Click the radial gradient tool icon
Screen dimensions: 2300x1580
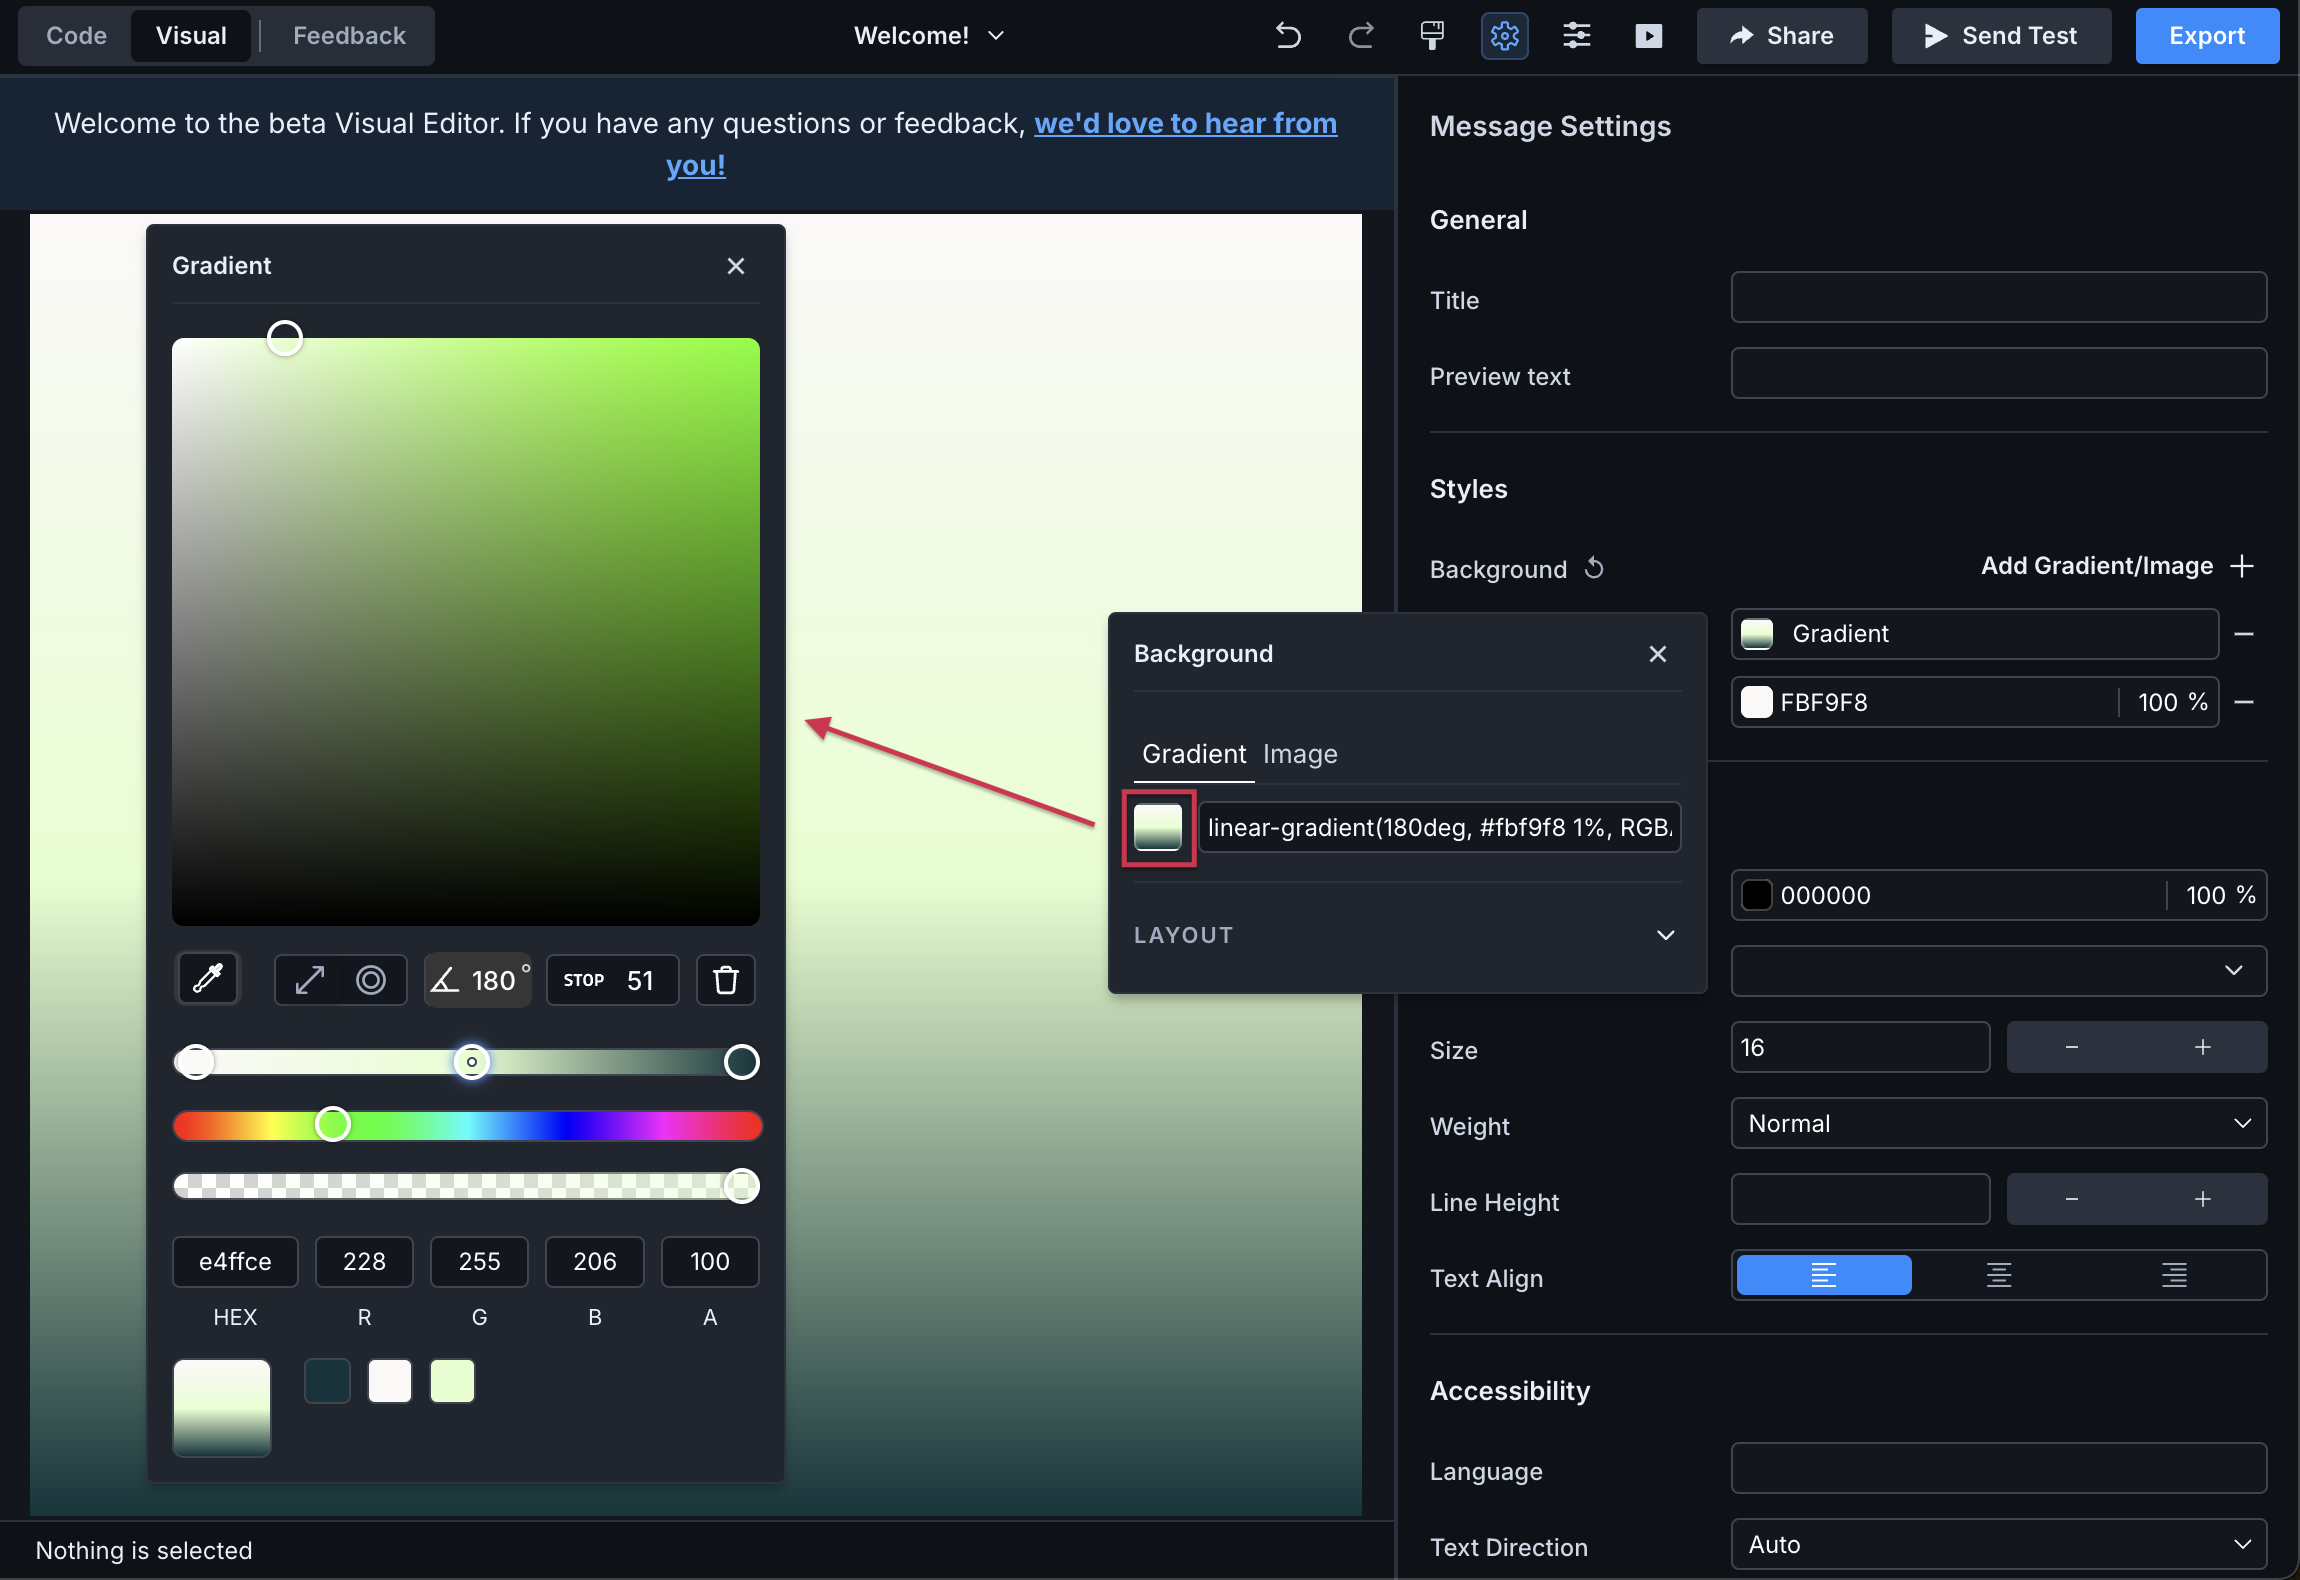(369, 977)
